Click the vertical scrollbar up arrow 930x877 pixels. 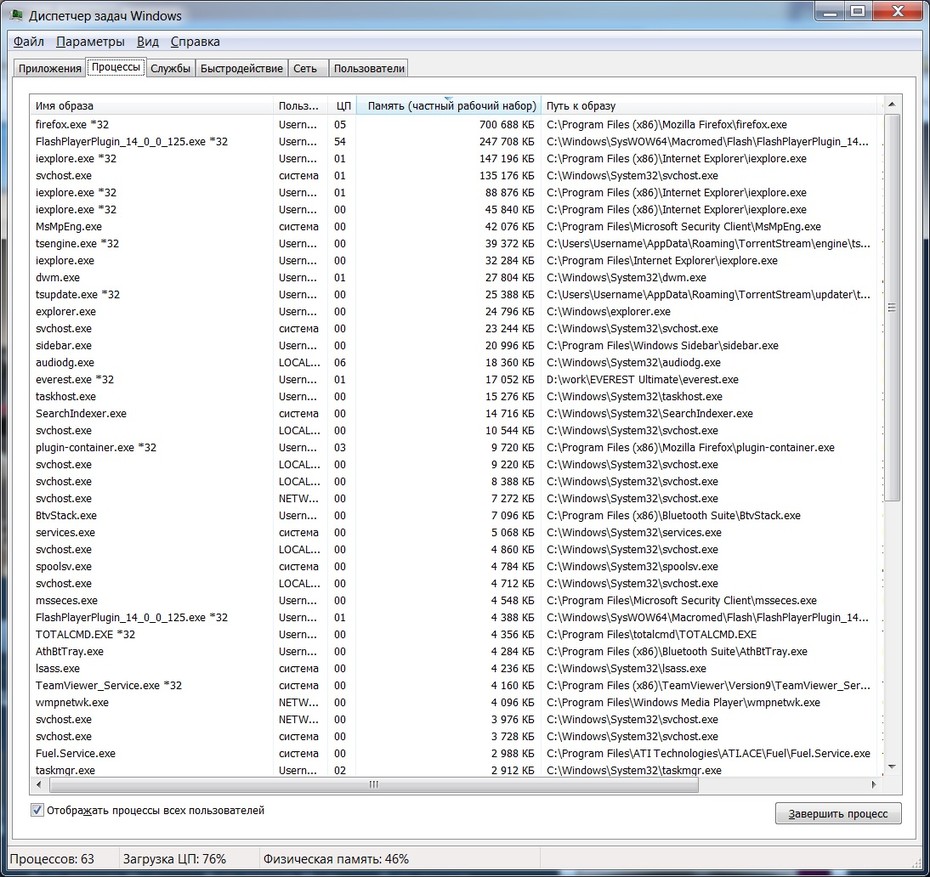(891, 105)
